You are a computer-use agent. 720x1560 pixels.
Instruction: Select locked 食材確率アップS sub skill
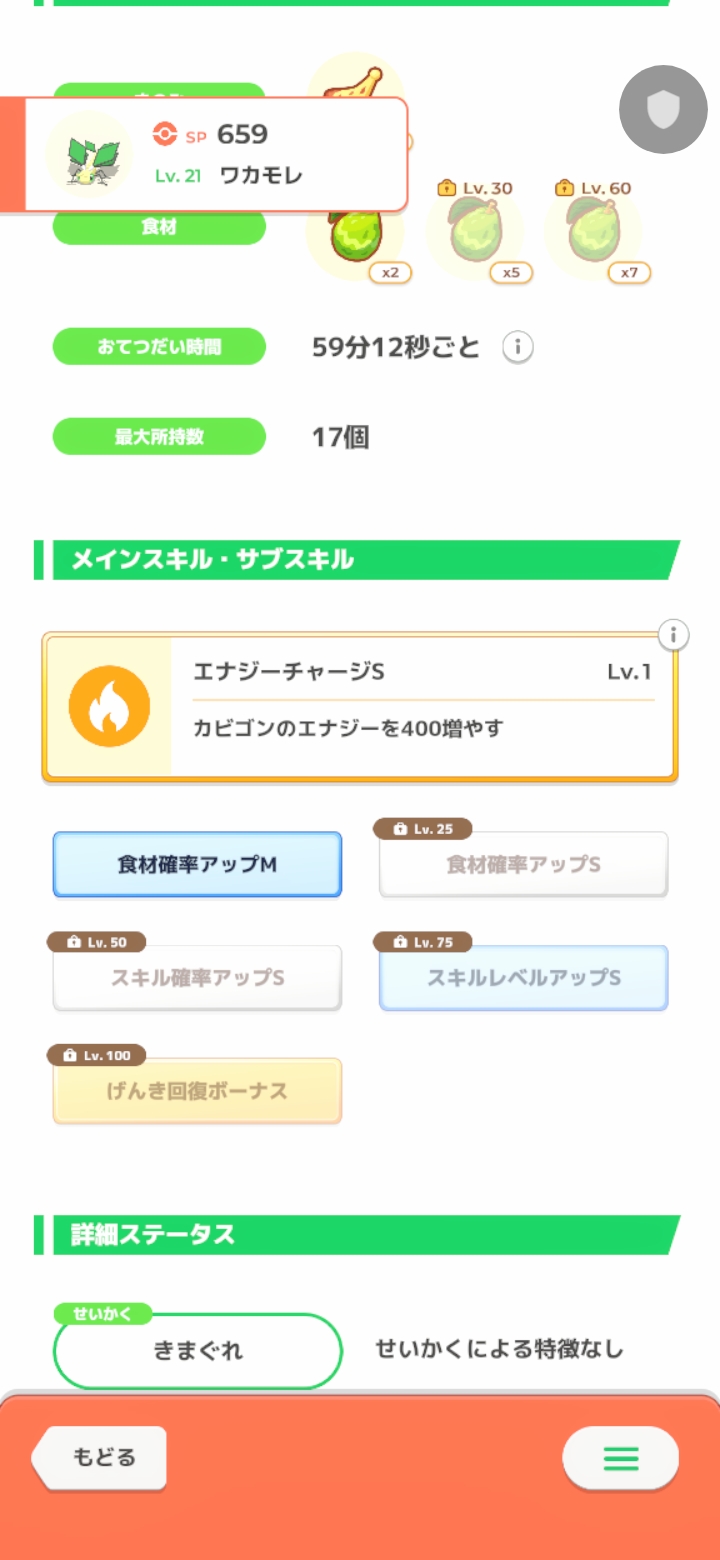click(523, 864)
